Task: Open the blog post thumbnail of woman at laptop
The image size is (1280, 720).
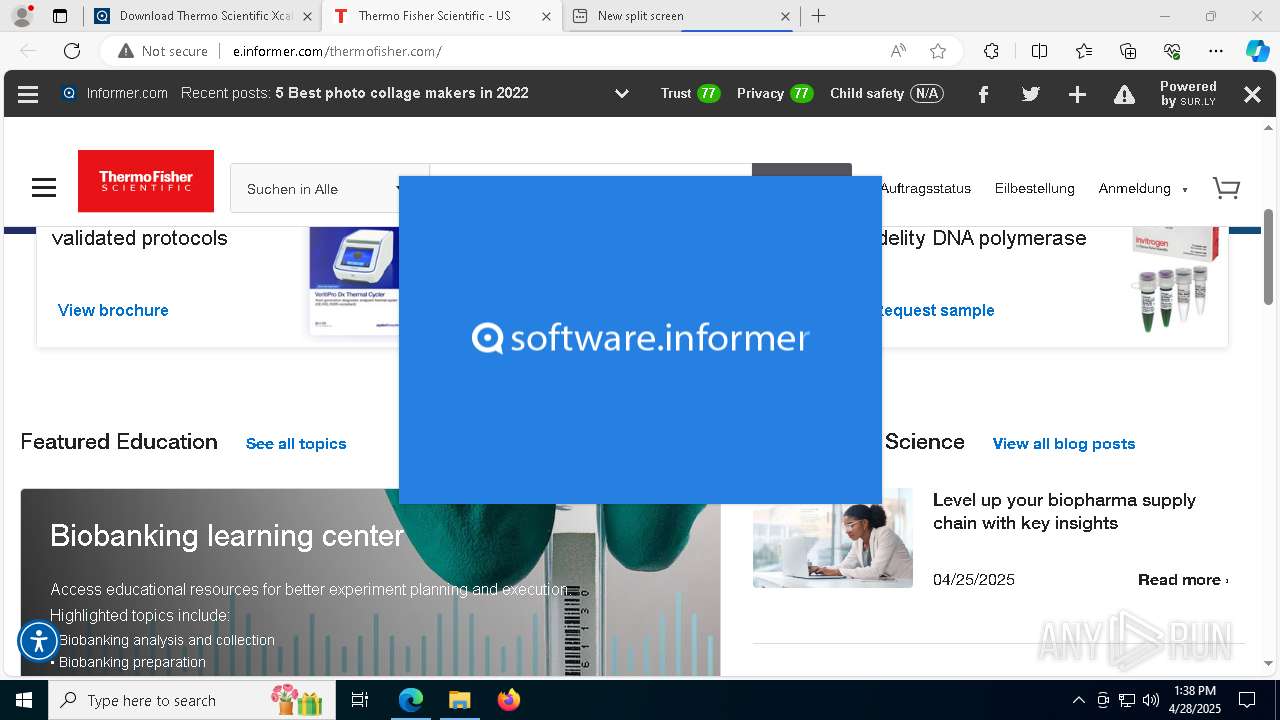Action: (x=833, y=538)
